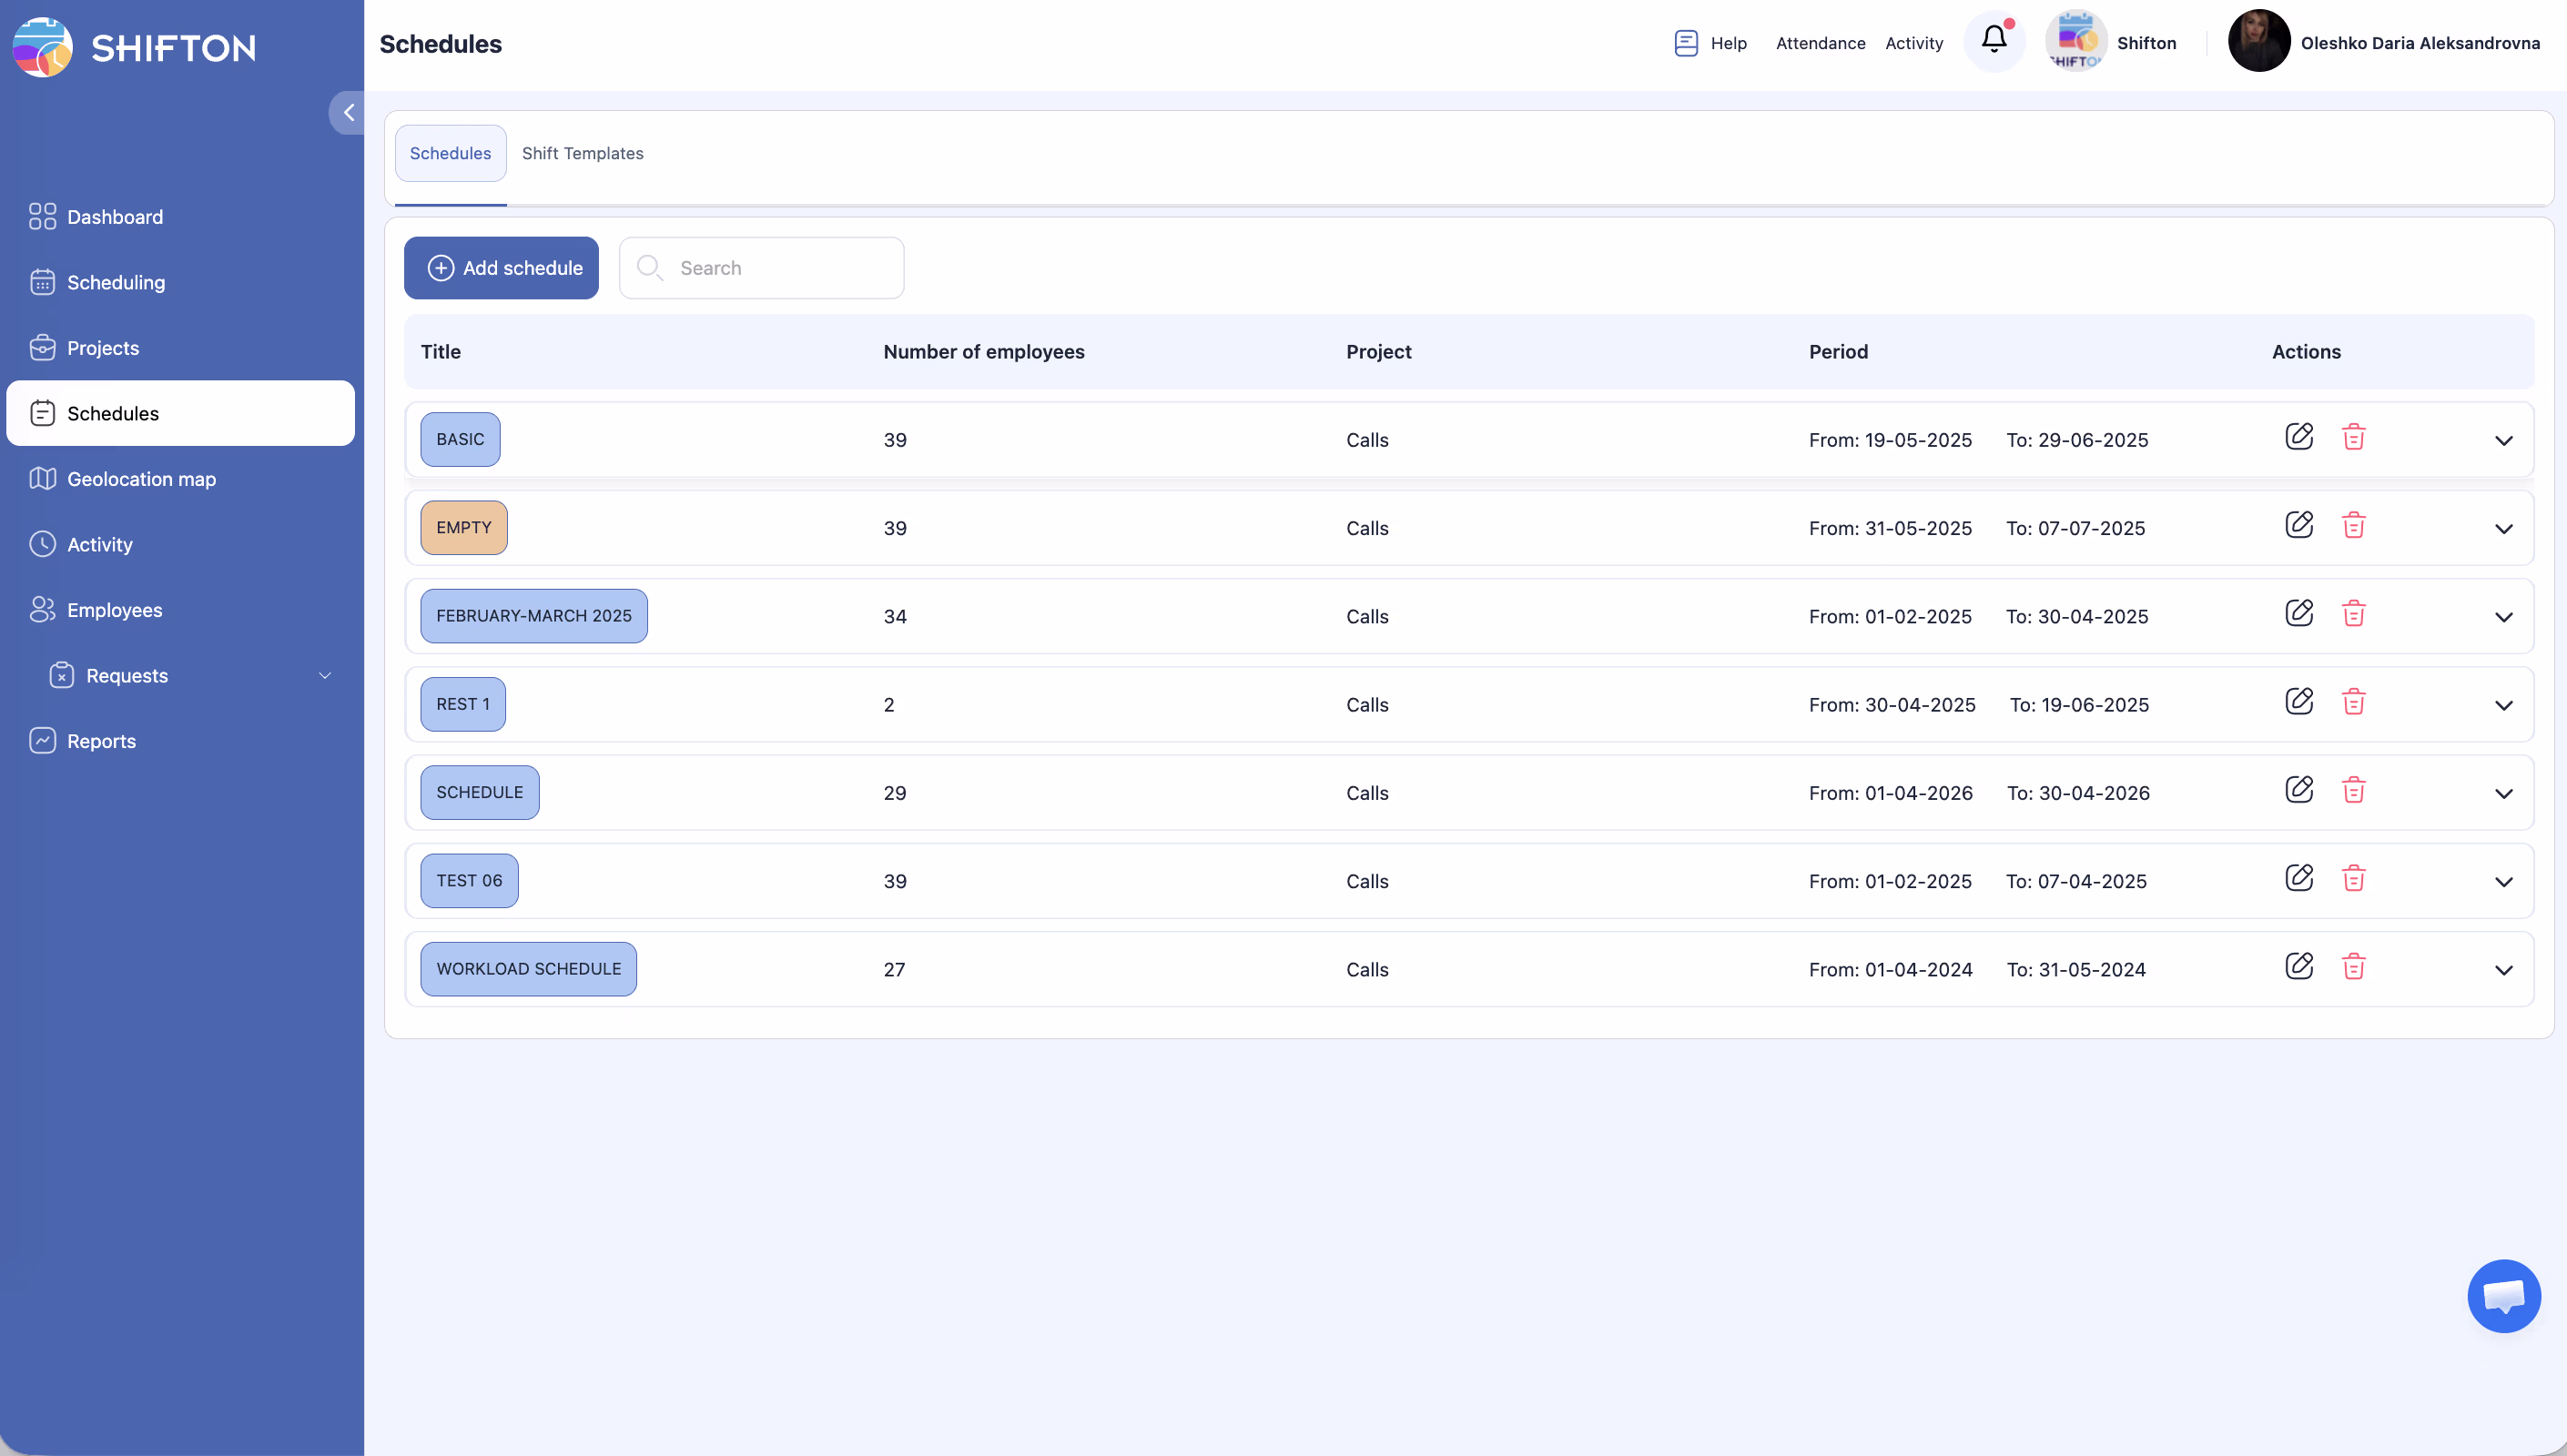Screen dimensions: 2567x1456
Task: Open the Help book icon
Action: click(1686, 43)
